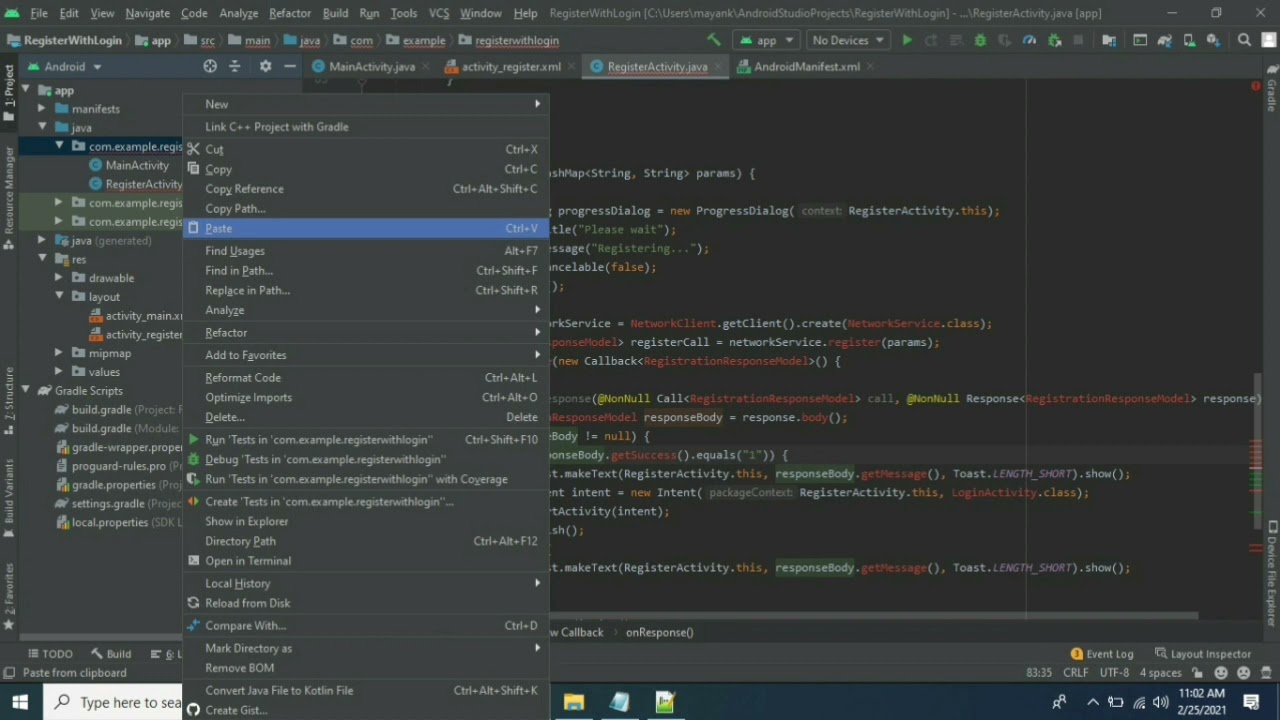Image resolution: width=1280 pixels, height=720 pixels.
Task: Open the app run configuration dropdown
Action: [765, 40]
